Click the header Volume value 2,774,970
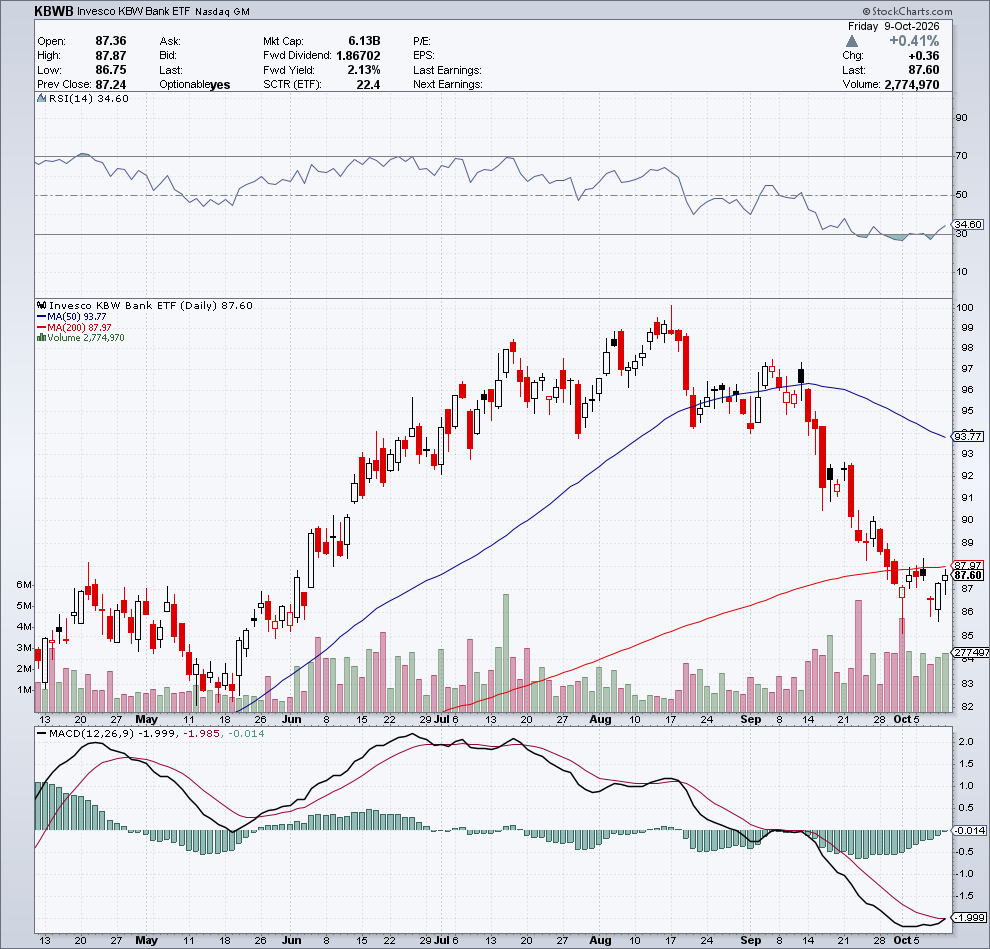The width and height of the screenshot is (990, 949). [x=912, y=85]
